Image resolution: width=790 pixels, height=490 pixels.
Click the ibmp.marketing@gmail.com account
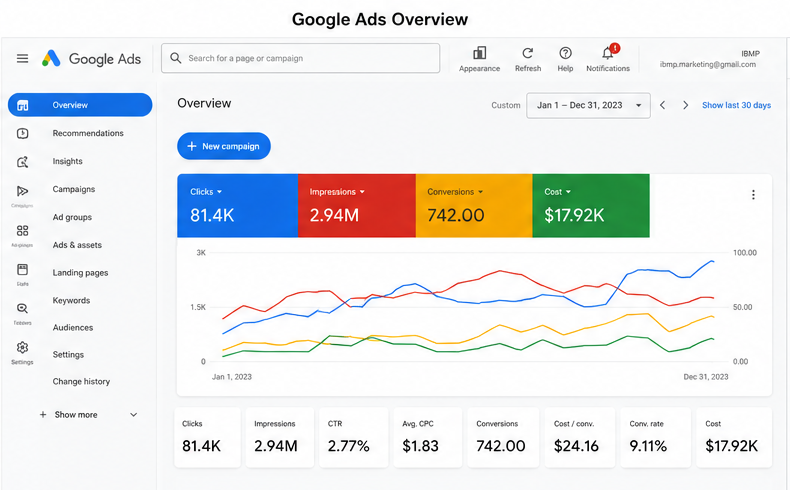pos(707,64)
